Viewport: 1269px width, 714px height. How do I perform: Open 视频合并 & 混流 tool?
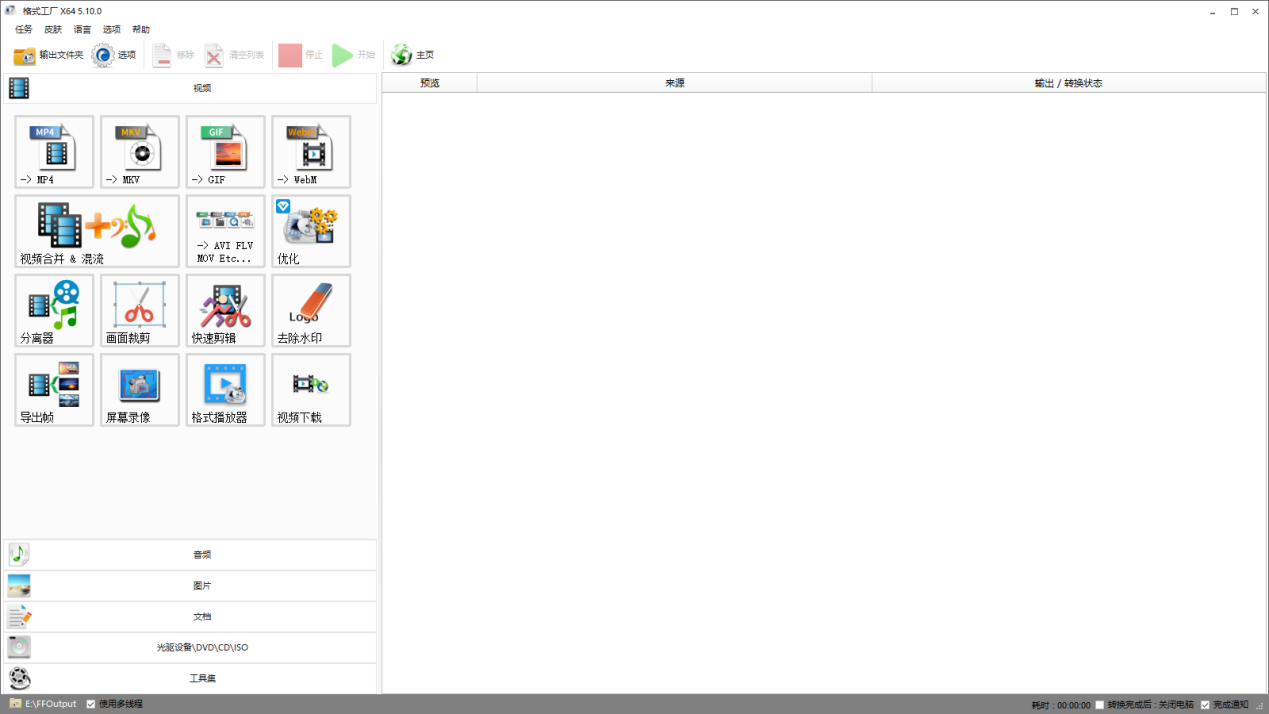pyautogui.click(x=97, y=231)
